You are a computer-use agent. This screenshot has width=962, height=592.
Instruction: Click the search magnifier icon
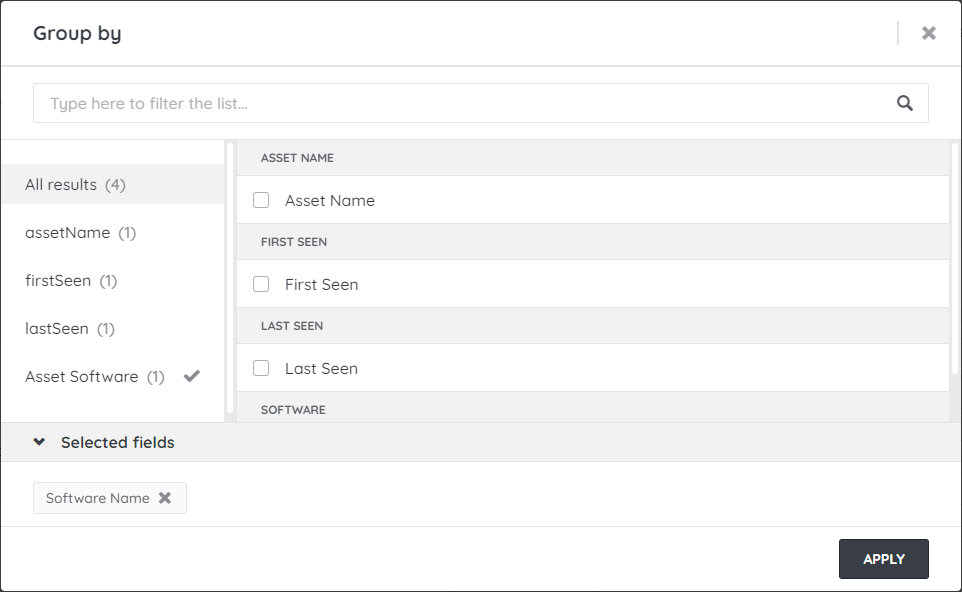[x=905, y=103]
